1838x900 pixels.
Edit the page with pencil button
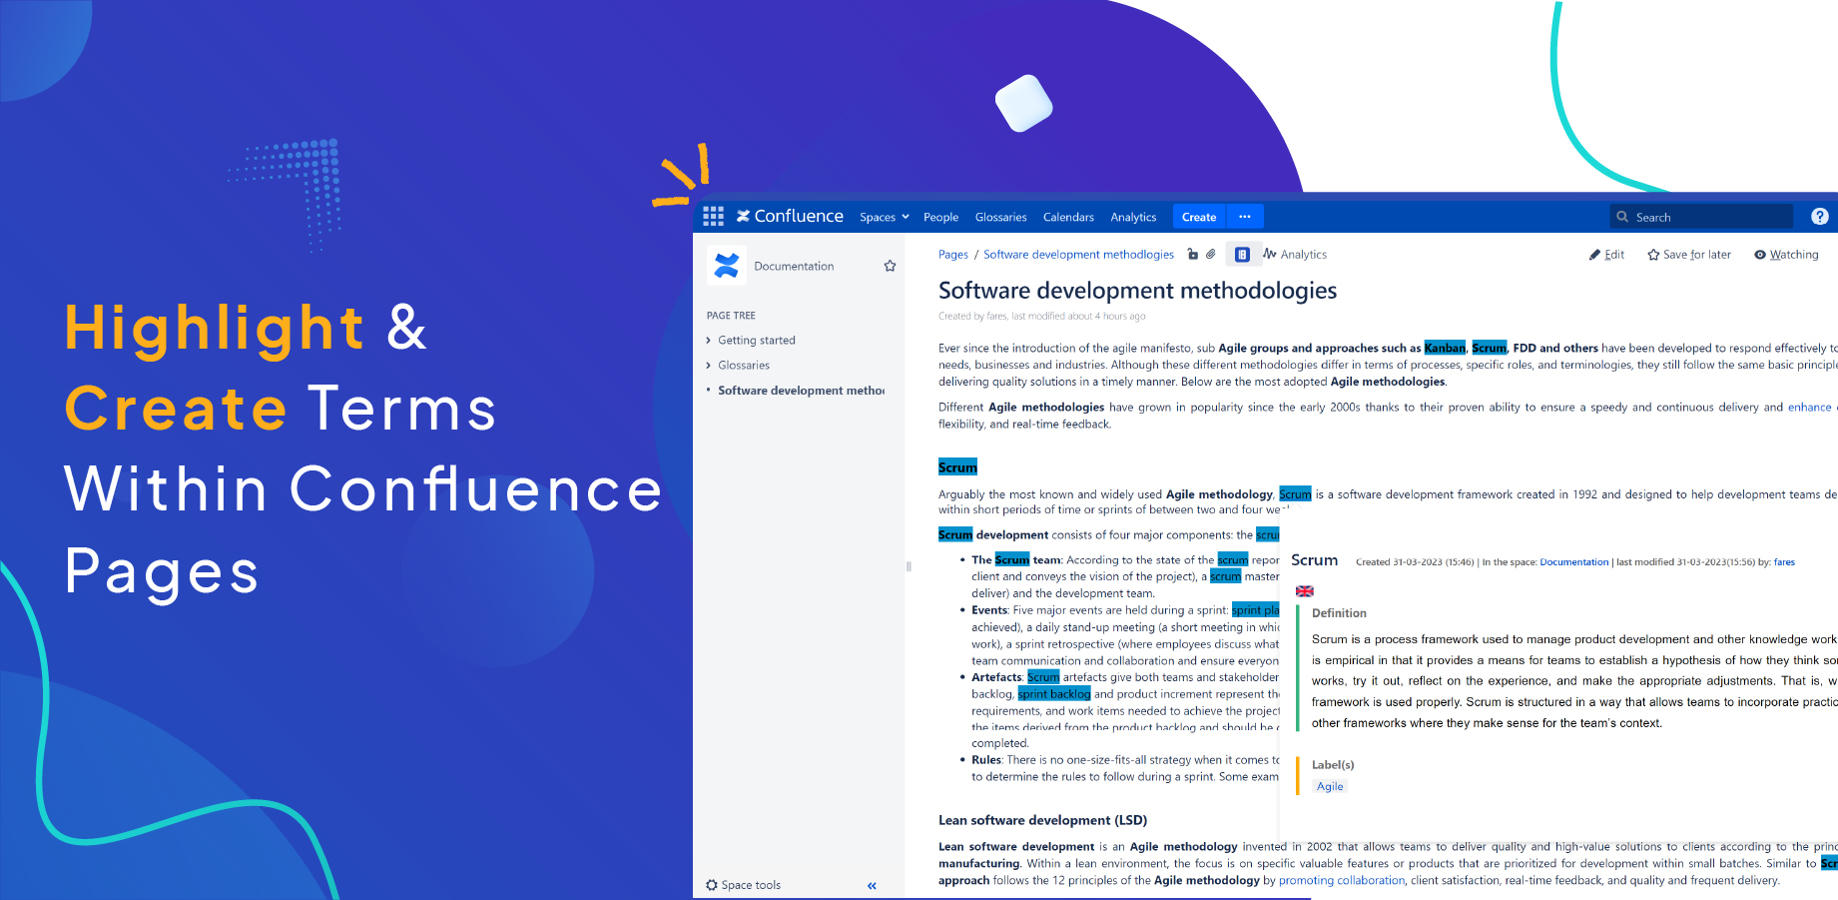click(x=1606, y=254)
